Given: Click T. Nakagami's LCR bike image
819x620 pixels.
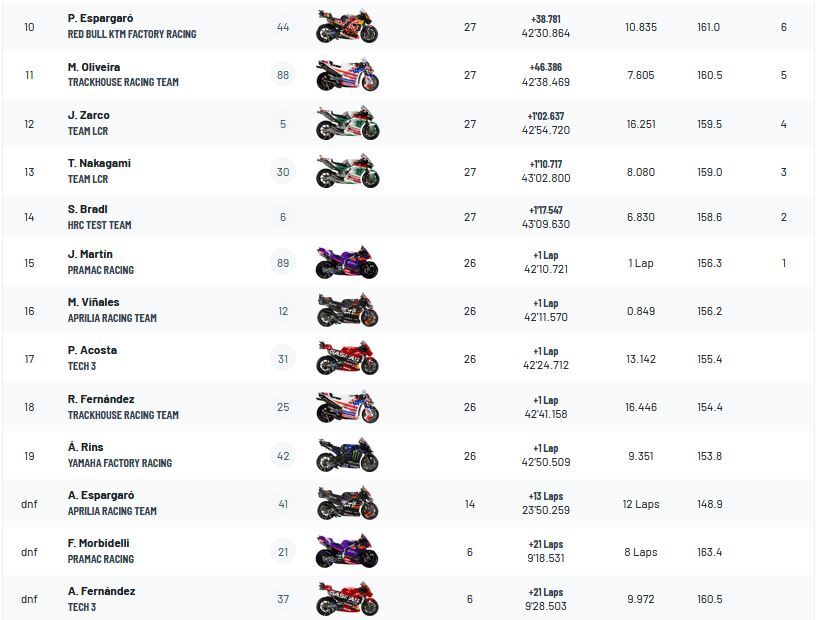Looking at the screenshot, I should coord(347,172).
